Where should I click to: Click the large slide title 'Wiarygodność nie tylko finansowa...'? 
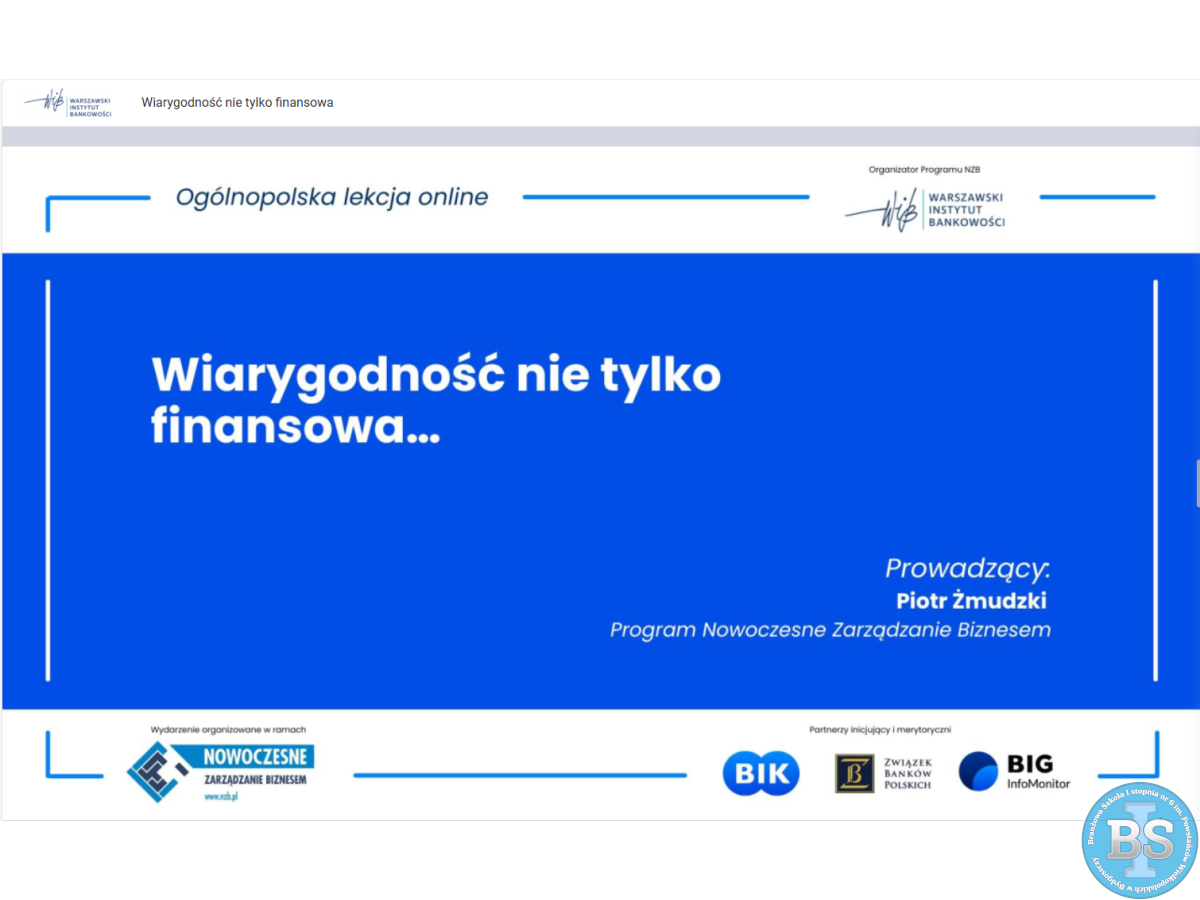pyautogui.click(x=436, y=400)
